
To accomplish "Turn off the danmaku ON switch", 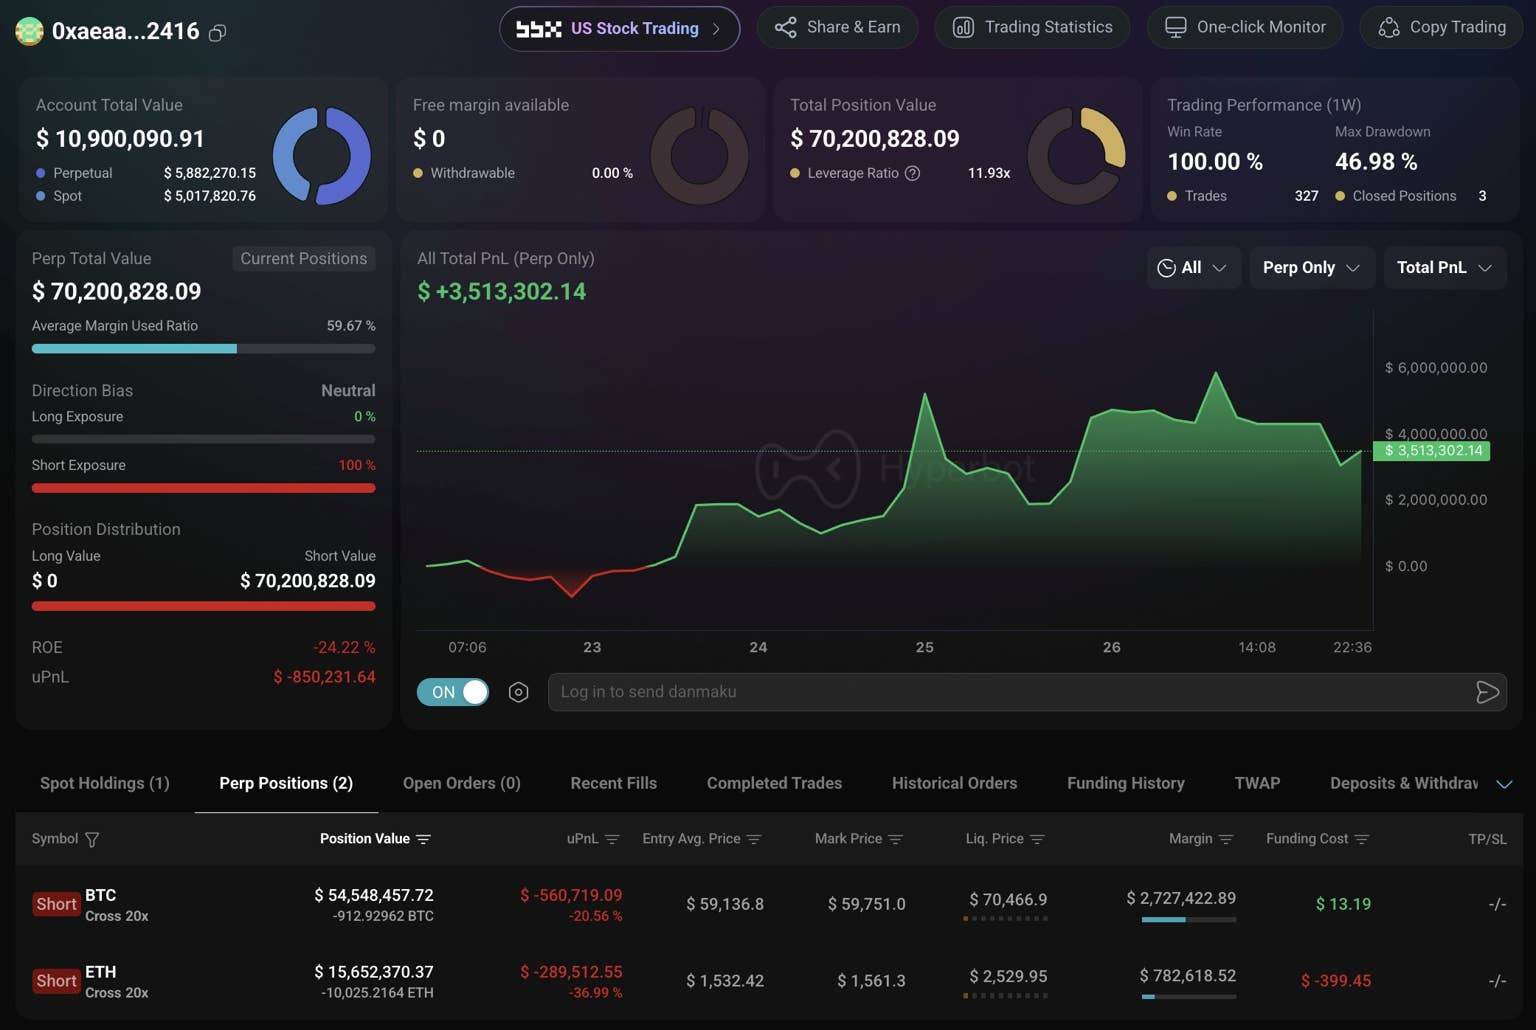I will pos(453,692).
